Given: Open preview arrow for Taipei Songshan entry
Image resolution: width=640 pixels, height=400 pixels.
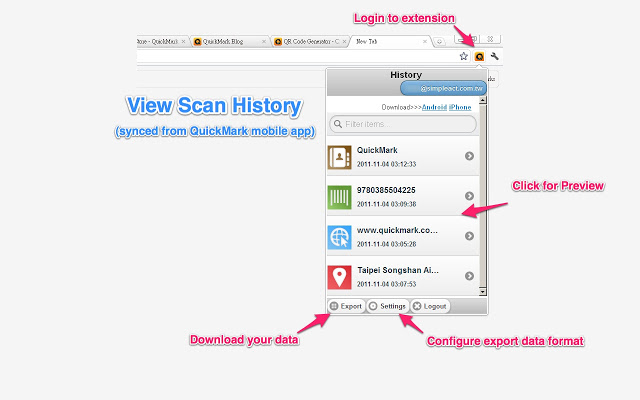Looking at the screenshot, I should pyautogui.click(x=469, y=276).
